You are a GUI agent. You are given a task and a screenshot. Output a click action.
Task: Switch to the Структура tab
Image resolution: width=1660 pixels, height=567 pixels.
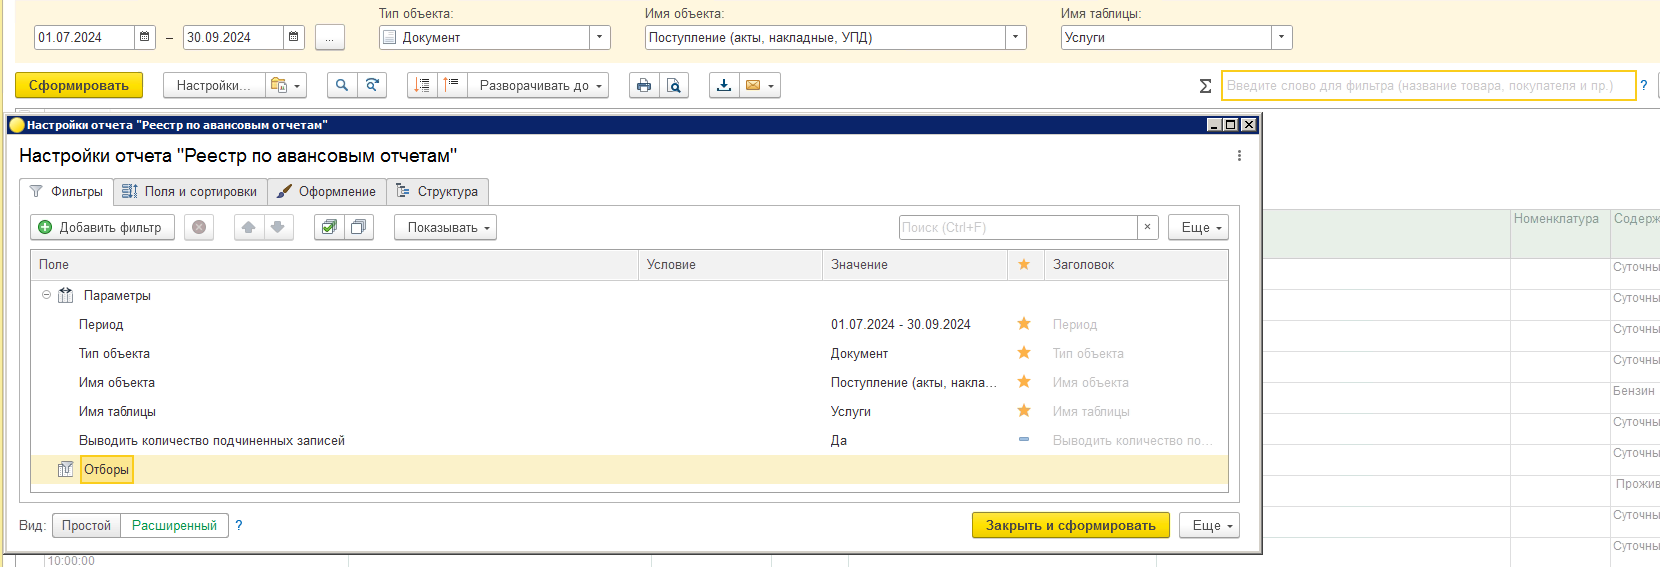(x=437, y=192)
